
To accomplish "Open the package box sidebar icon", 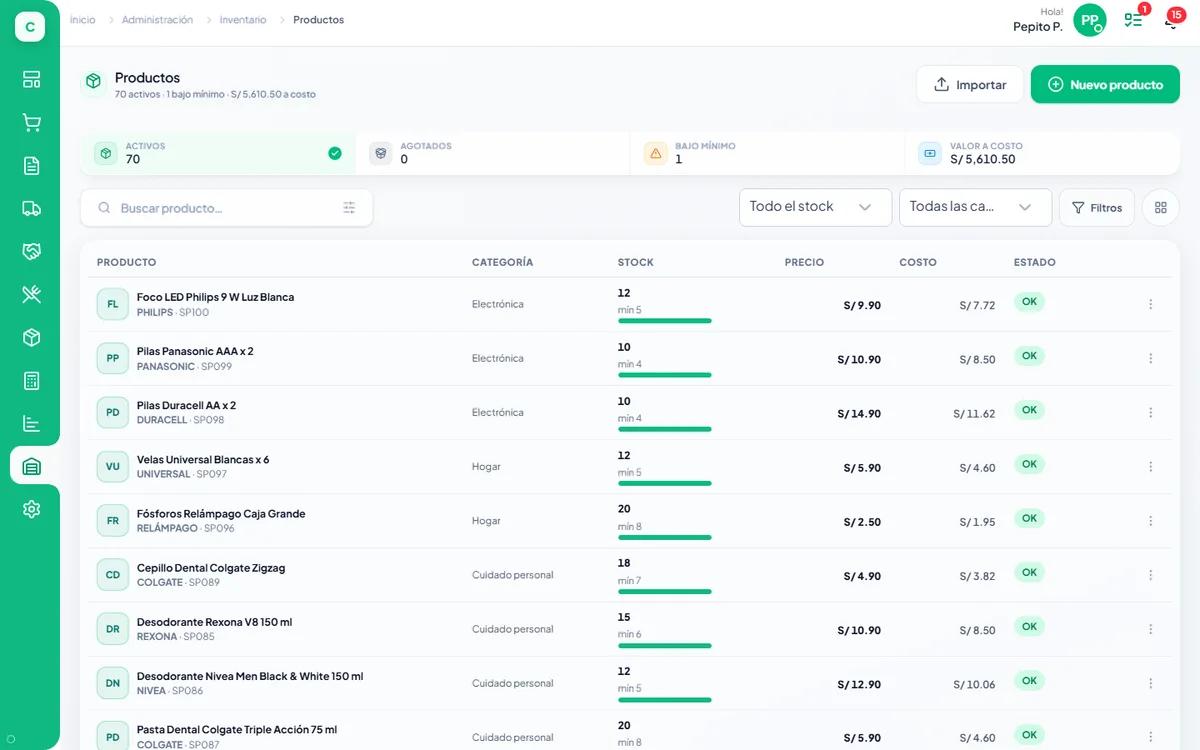I will tap(31, 338).
